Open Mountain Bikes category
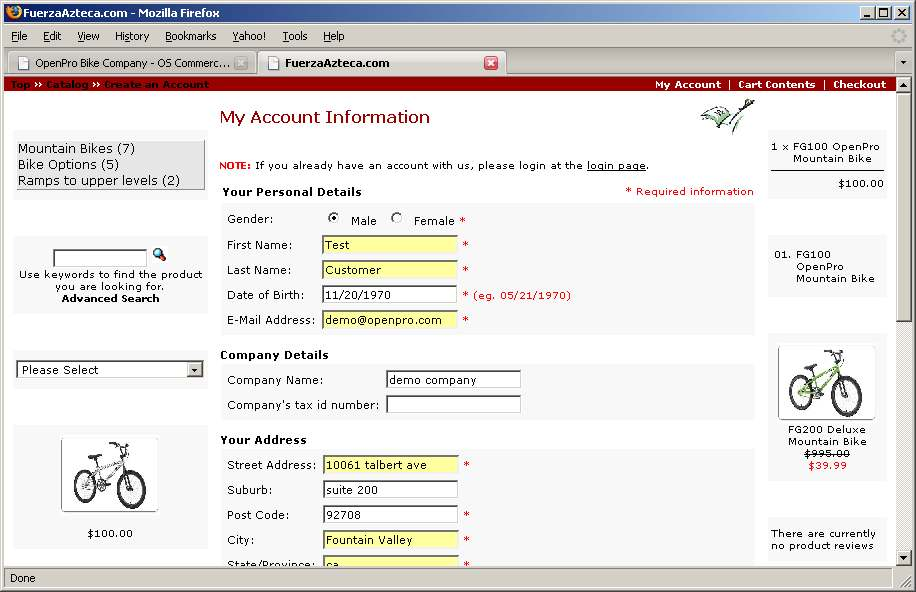The height and width of the screenshot is (592, 916). coord(76,149)
